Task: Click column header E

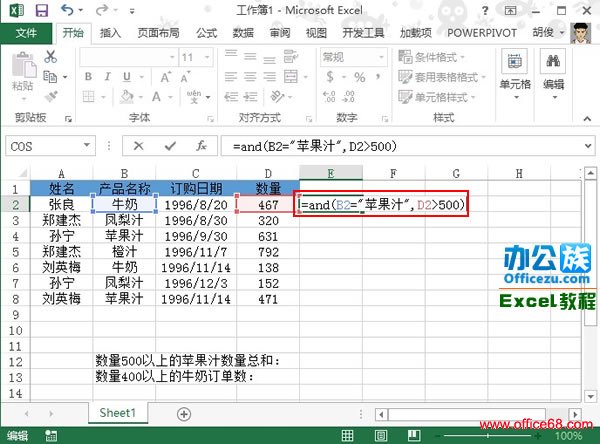Action: [331, 173]
